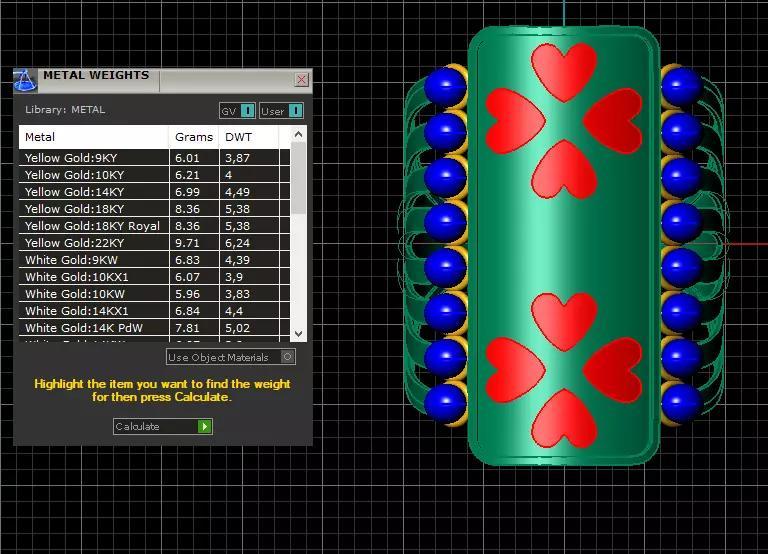This screenshot has height=554, width=768.
Task: Select the Yellow Gold:22KY row
Action: pyautogui.click(x=154, y=243)
